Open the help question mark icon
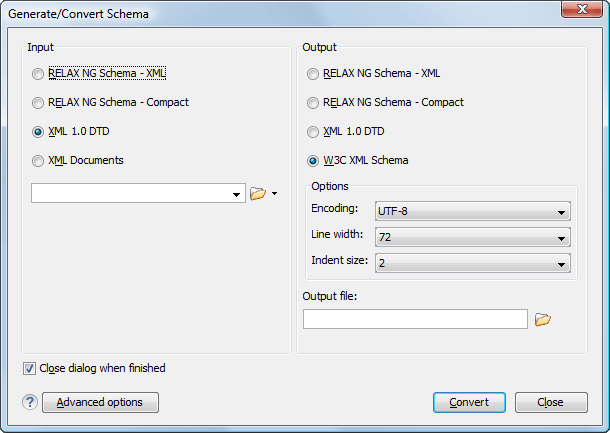The image size is (610, 433). pos(30,402)
